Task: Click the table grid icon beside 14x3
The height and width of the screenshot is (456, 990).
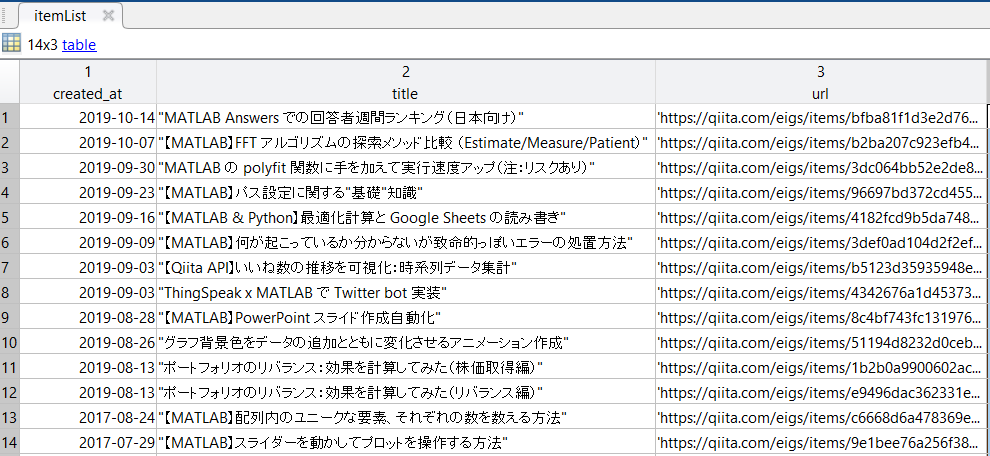Action: click(11, 44)
